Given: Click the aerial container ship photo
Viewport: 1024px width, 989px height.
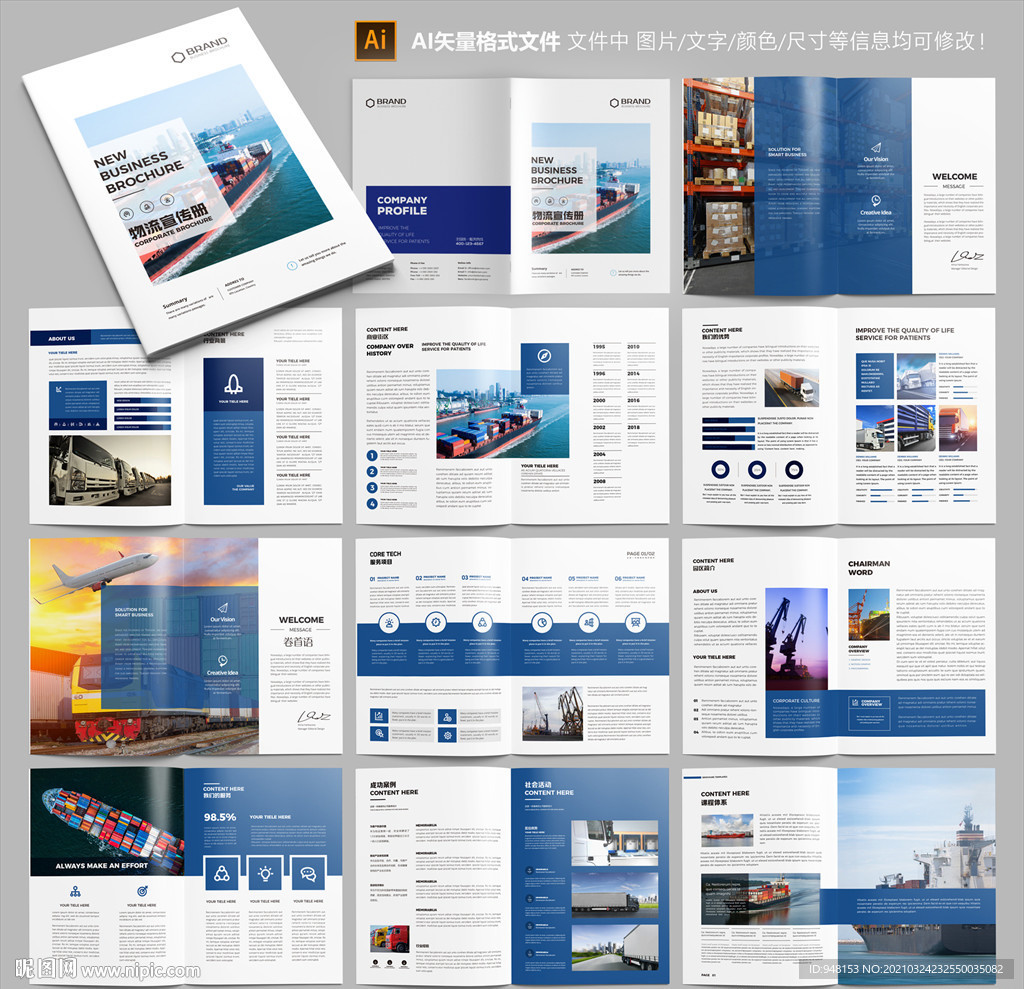Looking at the screenshot, I should pos(107,822).
